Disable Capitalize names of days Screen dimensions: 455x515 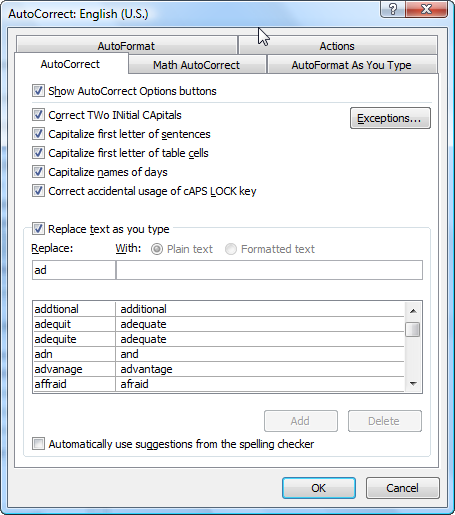[x=38, y=172]
